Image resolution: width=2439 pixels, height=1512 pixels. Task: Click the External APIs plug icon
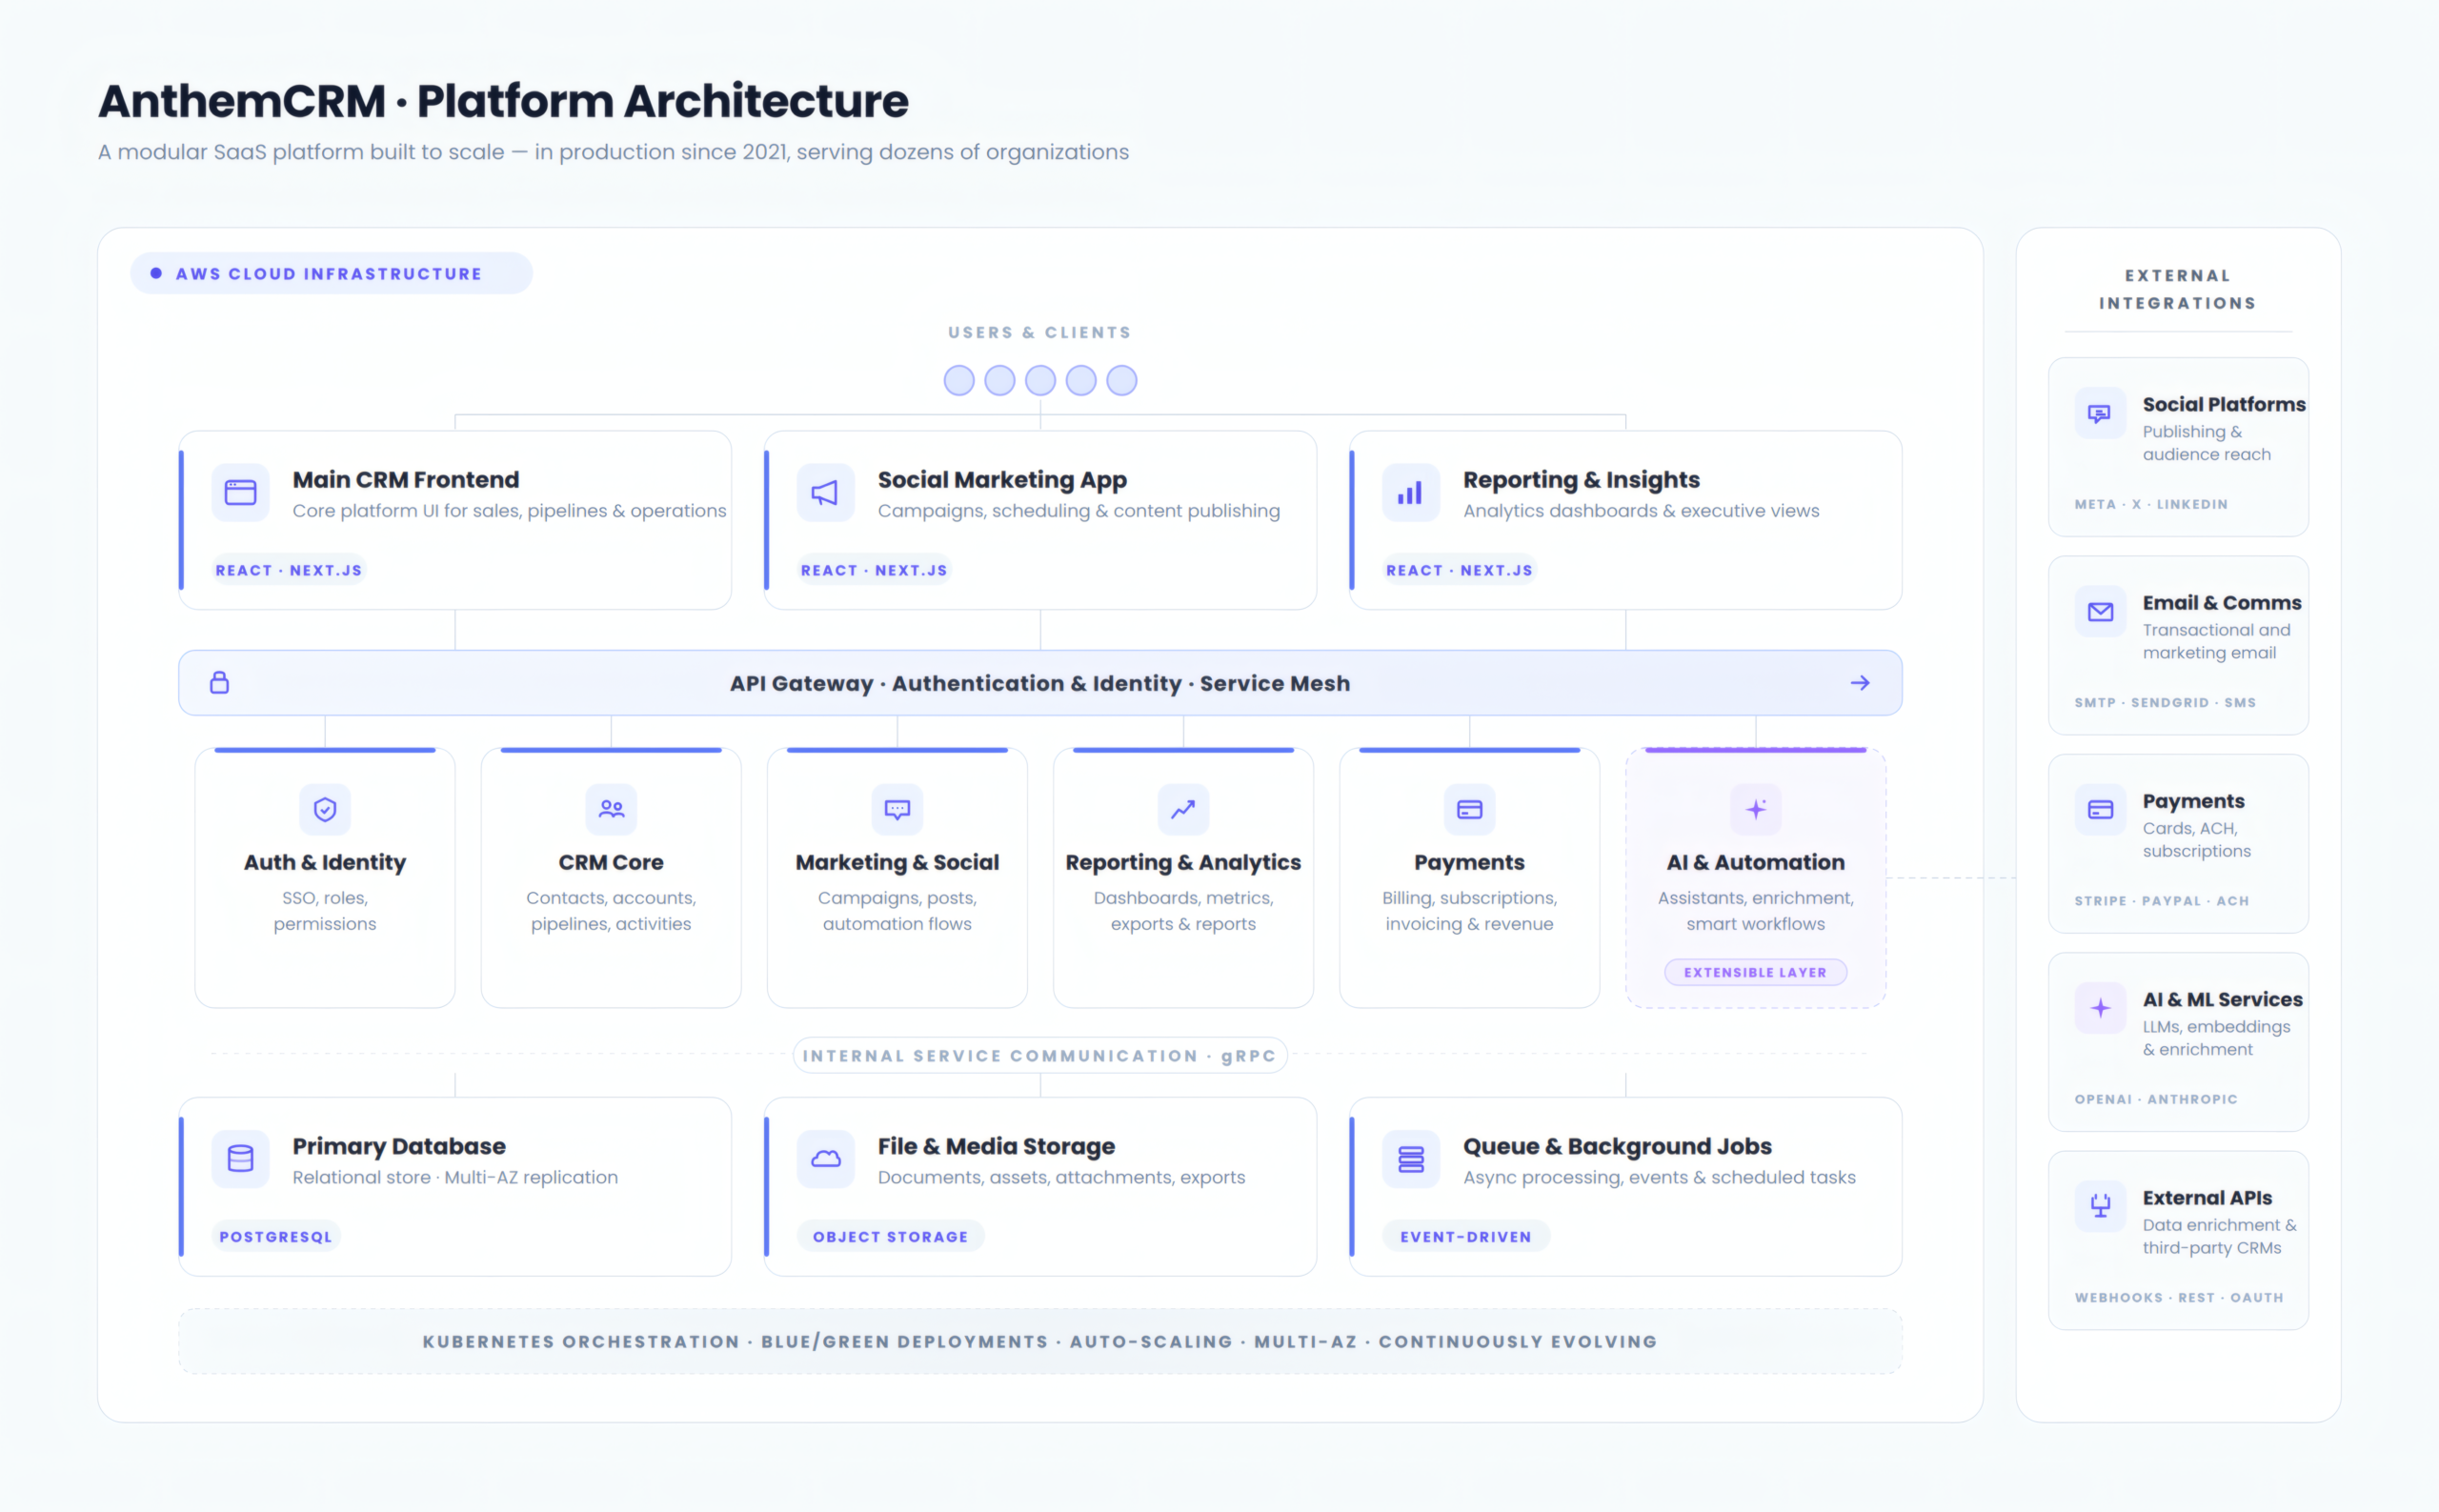(x=2100, y=1206)
